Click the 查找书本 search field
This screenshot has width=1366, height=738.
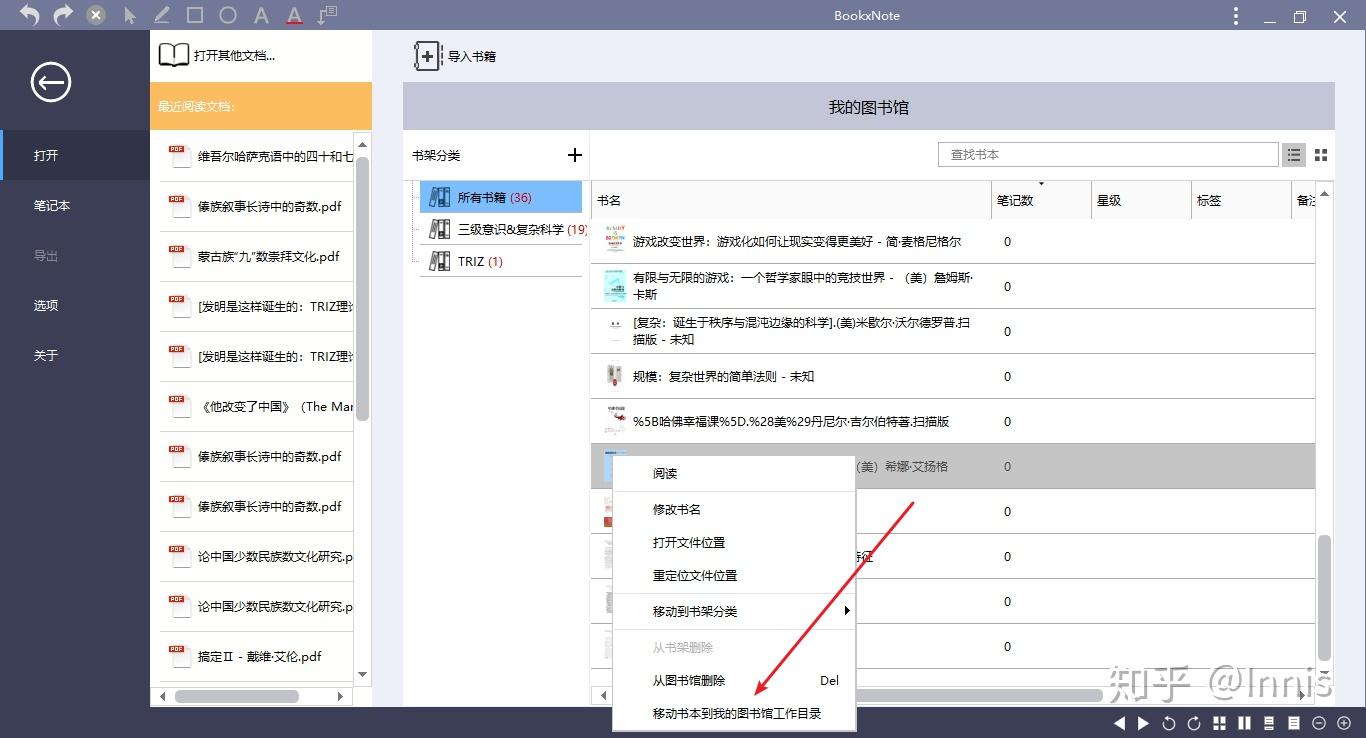click(x=1108, y=154)
